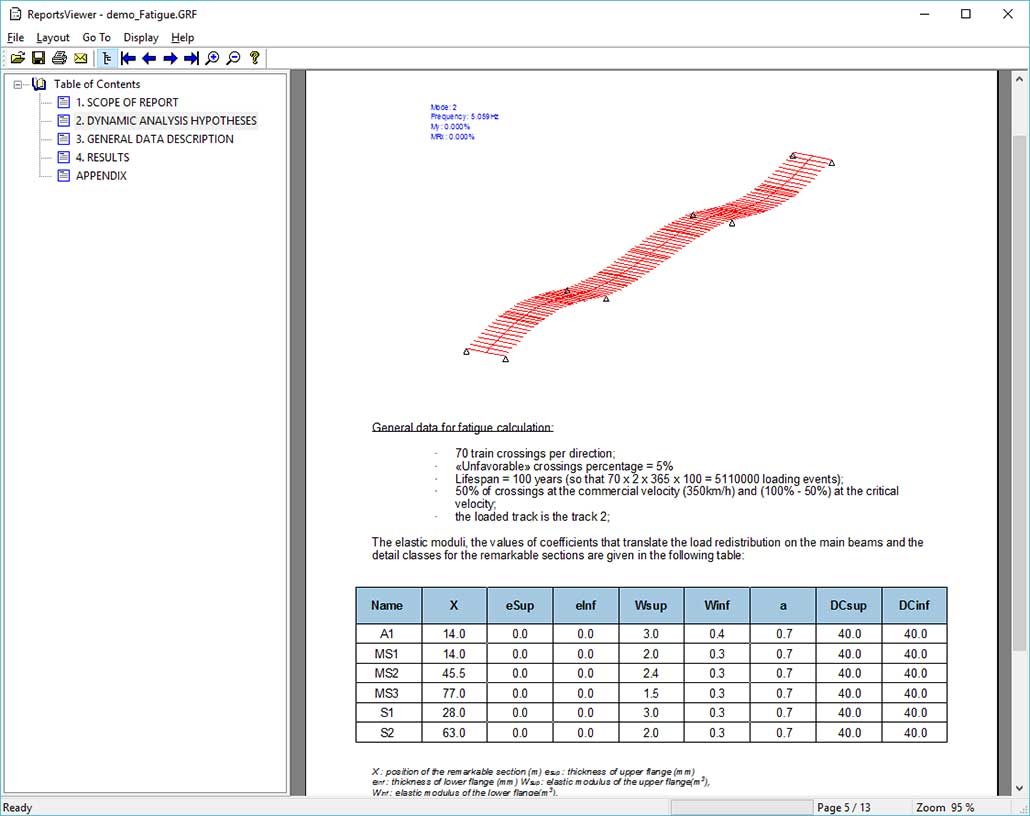Select 2. DYNAMIC ANALYSIS HYPOTHESES entry
This screenshot has width=1030, height=816.
(x=166, y=121)
